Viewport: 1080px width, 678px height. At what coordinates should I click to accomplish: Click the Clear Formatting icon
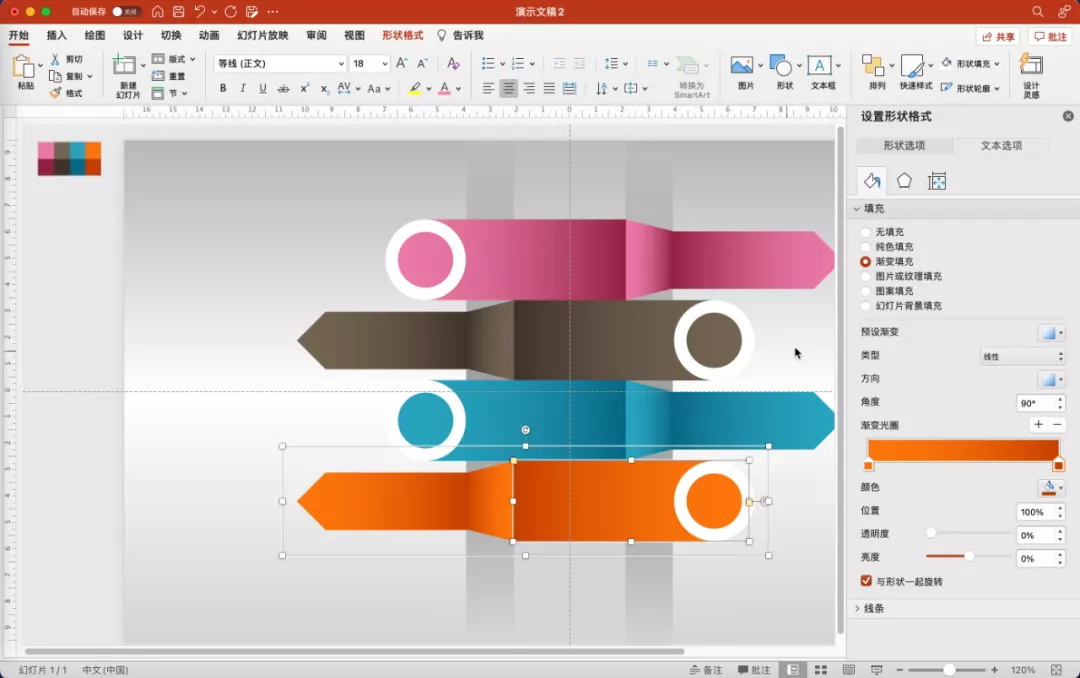(x=453, y=63)
